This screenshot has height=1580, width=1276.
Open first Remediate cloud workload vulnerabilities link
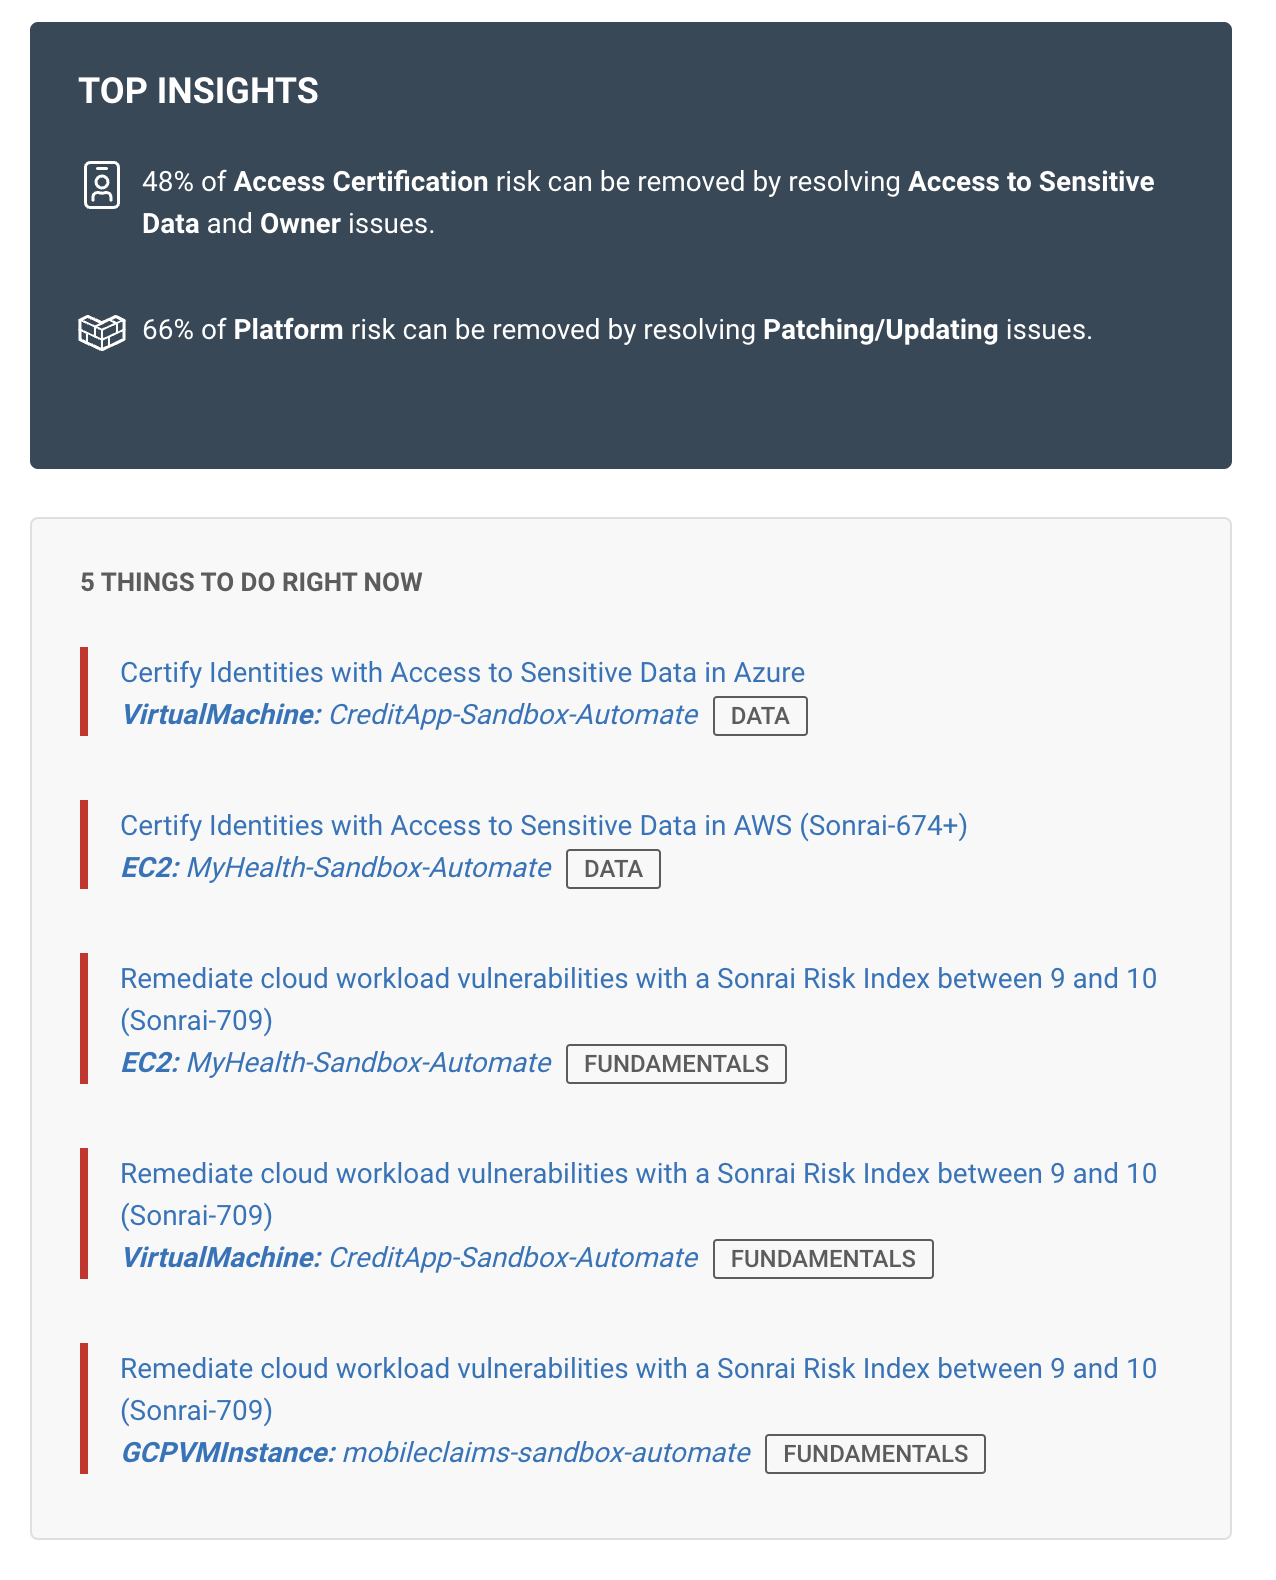click(x=638, y=999)
